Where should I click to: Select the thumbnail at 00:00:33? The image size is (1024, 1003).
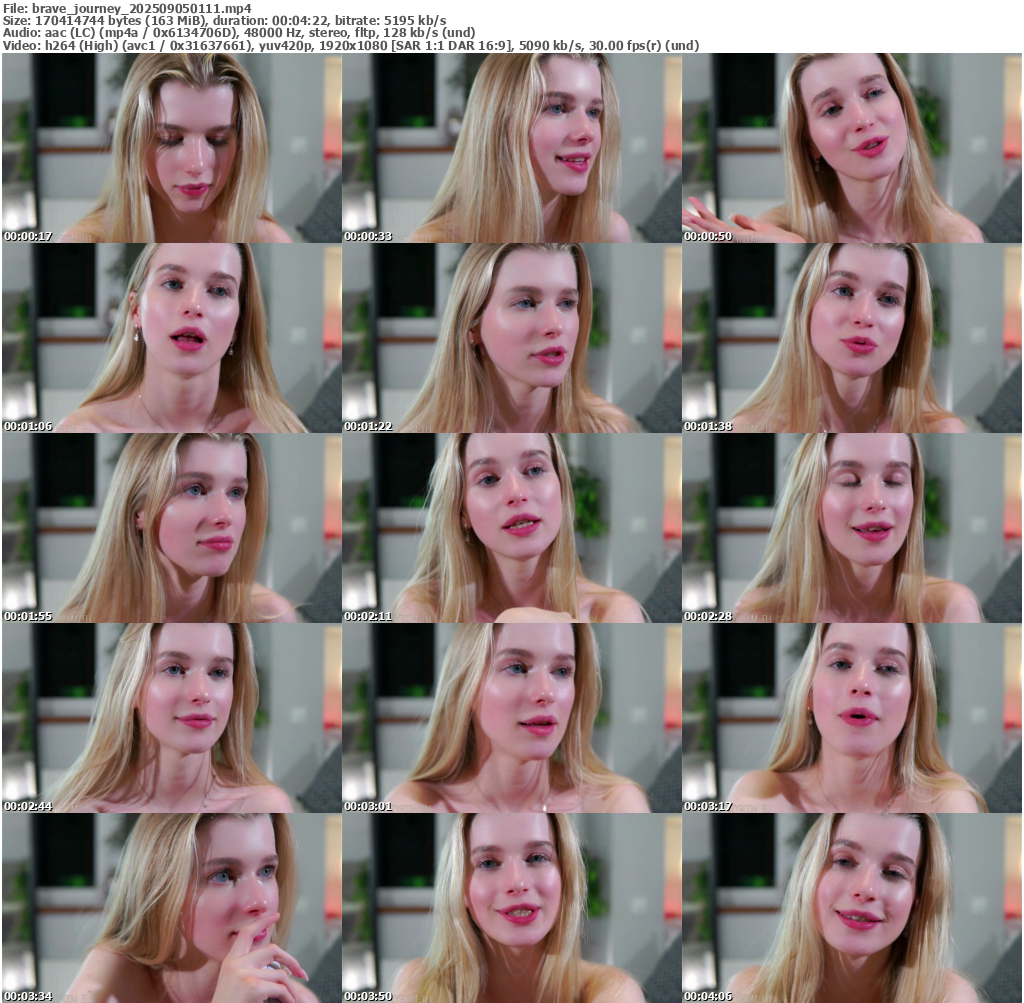point(512,148)
